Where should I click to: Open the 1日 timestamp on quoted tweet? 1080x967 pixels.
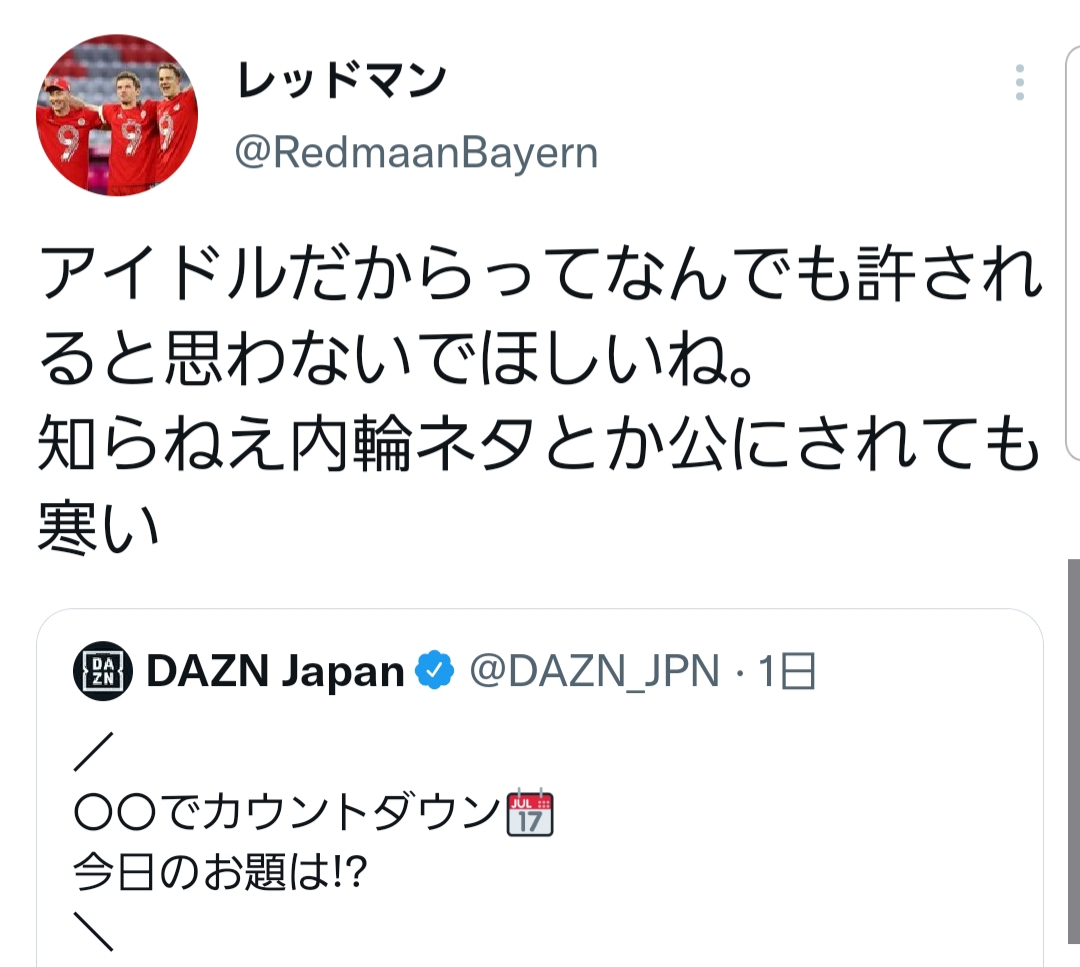[x=787, y=672]
